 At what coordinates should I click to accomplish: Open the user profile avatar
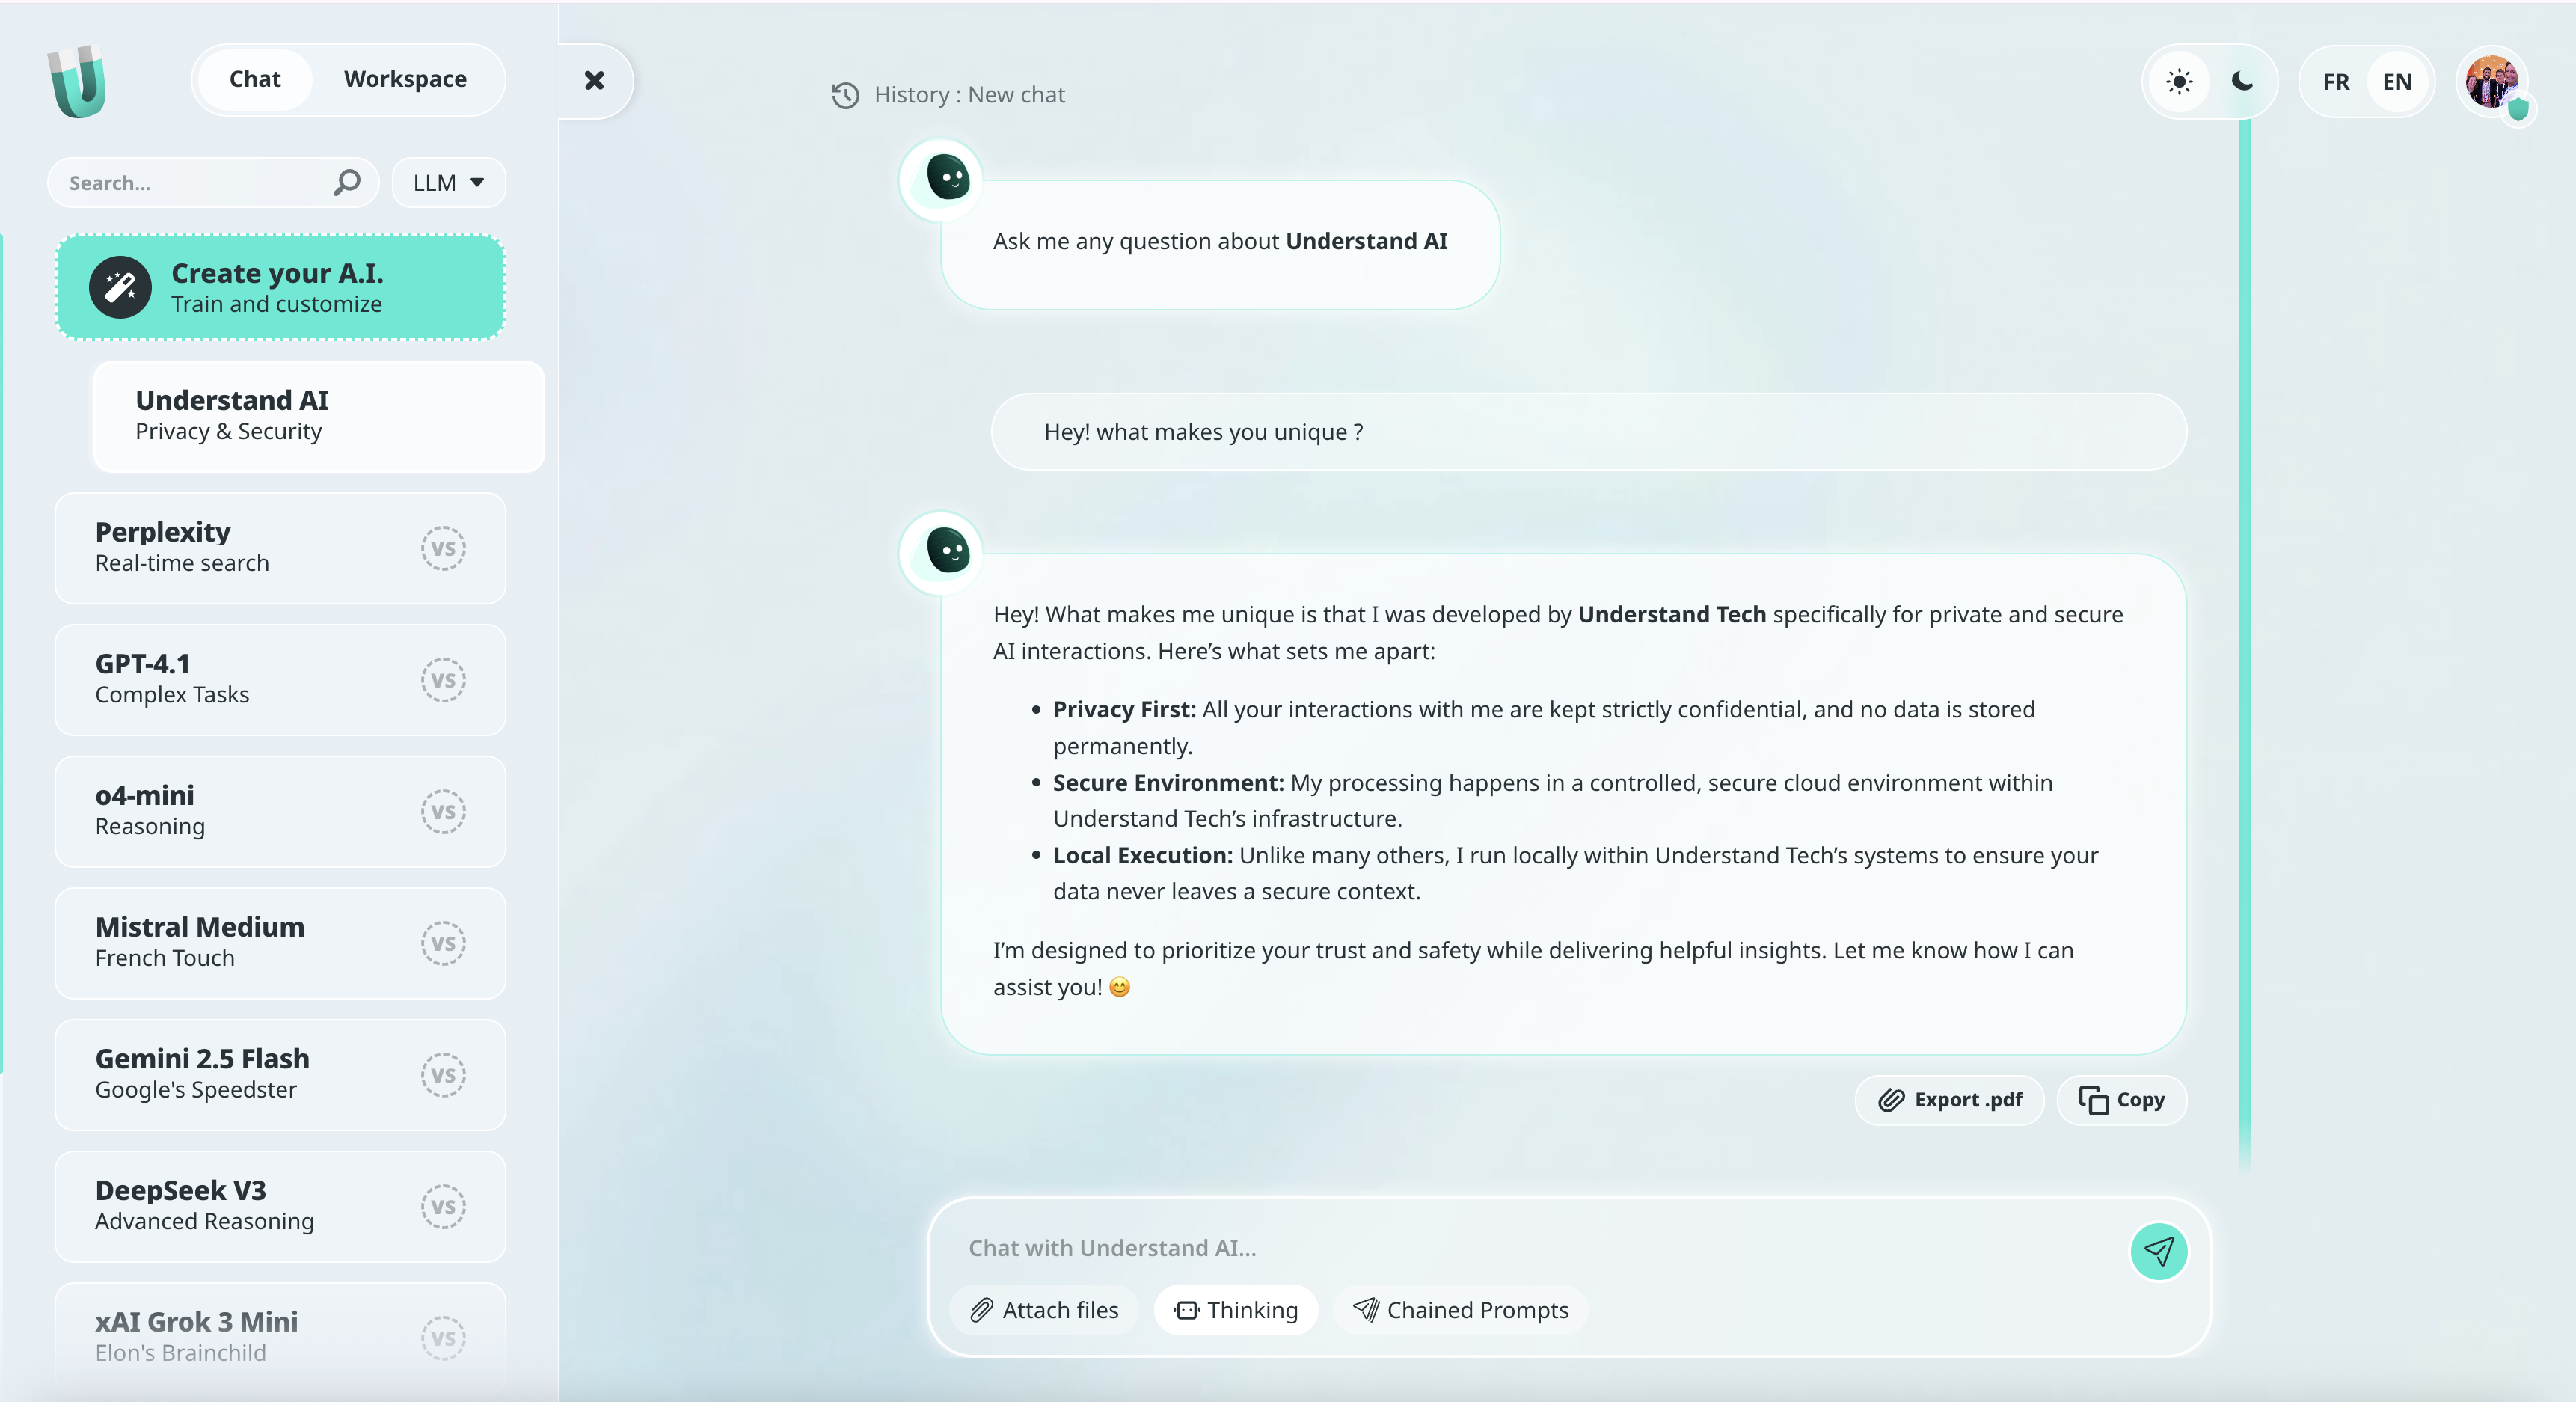point(2491,82)
